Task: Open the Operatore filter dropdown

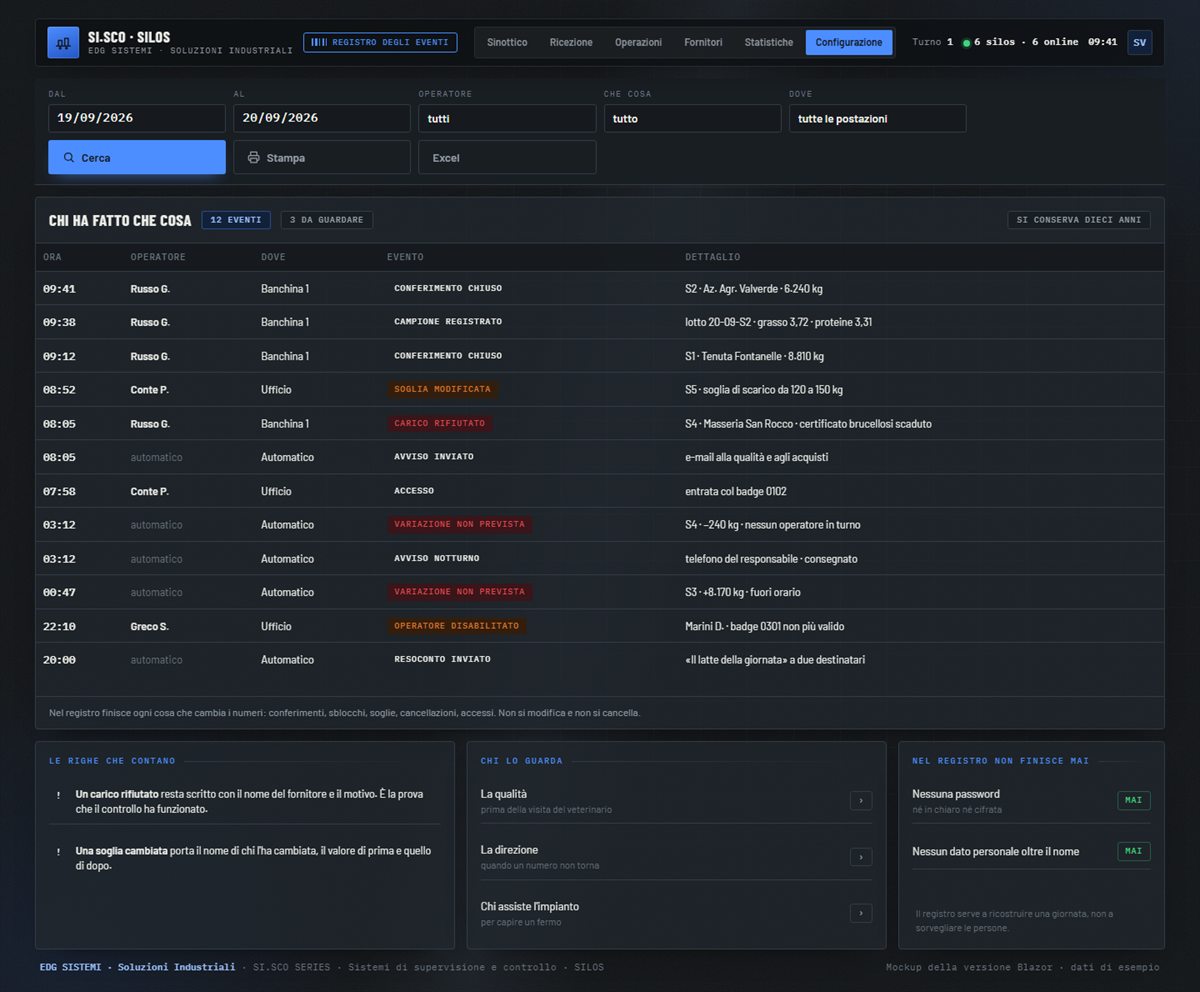Action: coord(508,118)
